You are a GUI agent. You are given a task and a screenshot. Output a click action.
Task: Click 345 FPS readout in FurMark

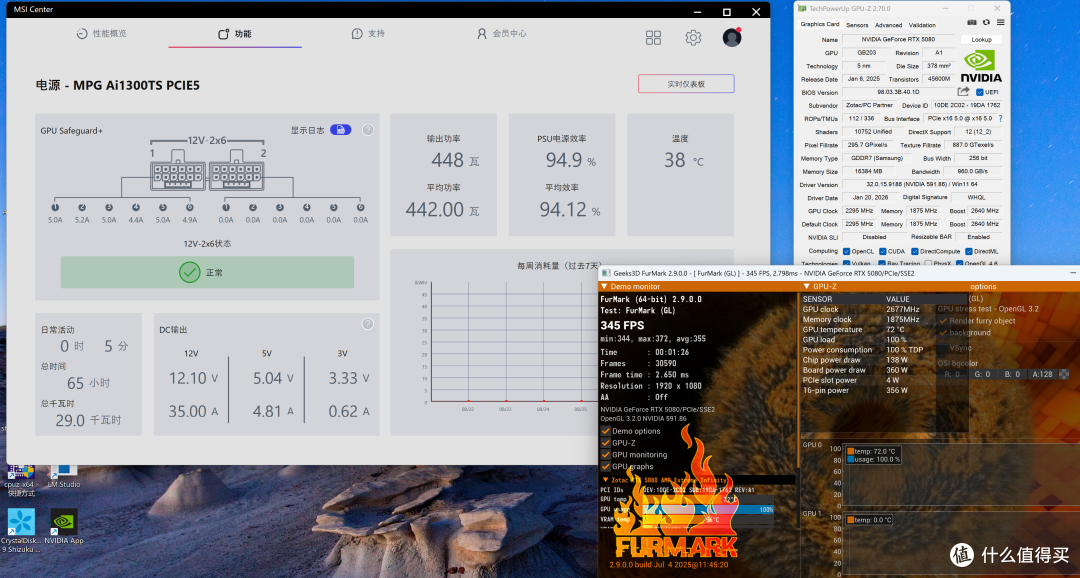pyautogui.click(x=622, y=325)
